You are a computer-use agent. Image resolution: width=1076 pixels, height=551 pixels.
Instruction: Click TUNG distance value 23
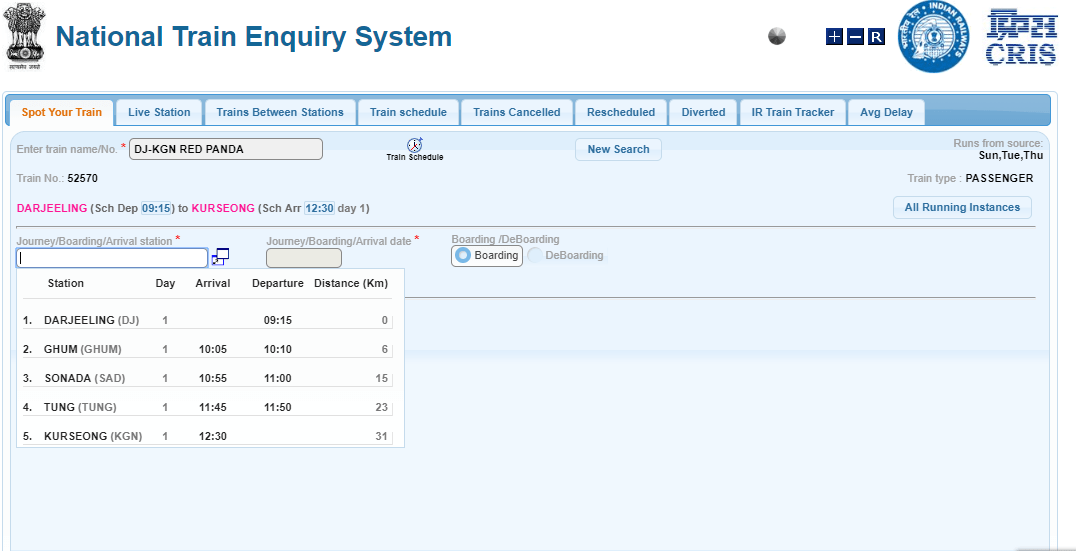[382, 408]
